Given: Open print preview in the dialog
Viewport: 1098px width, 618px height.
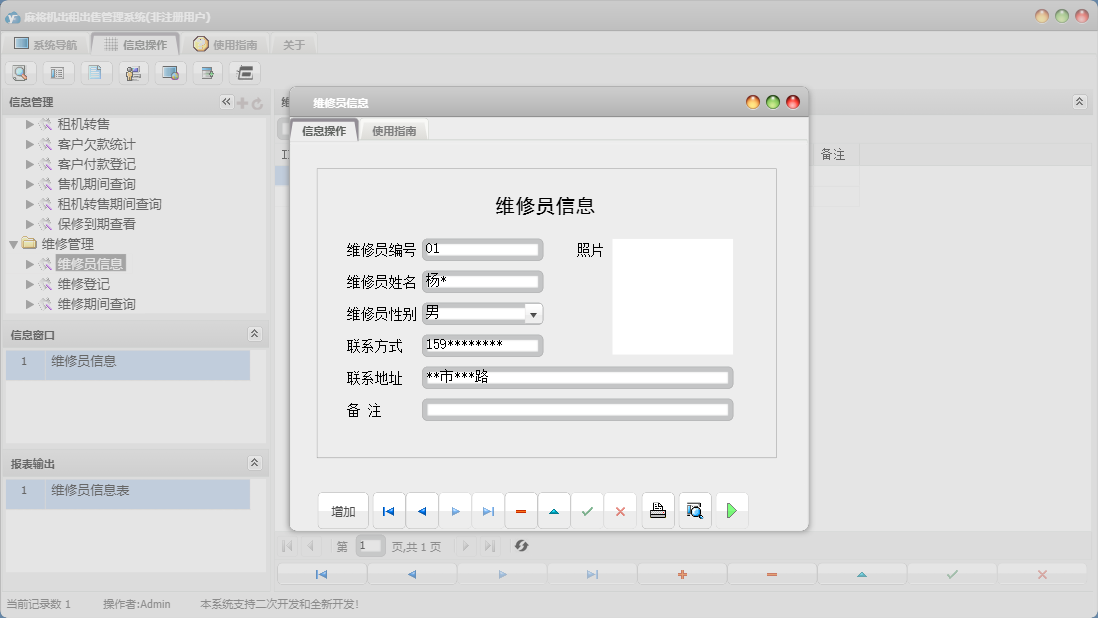Looking at the screenshot, I should point(694,510).
